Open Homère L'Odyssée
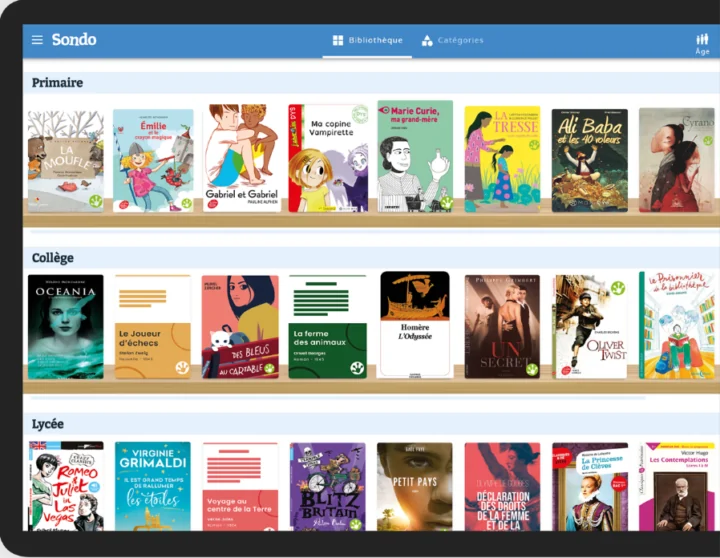Screen dimensions: 720x558 tap(415, 325)
